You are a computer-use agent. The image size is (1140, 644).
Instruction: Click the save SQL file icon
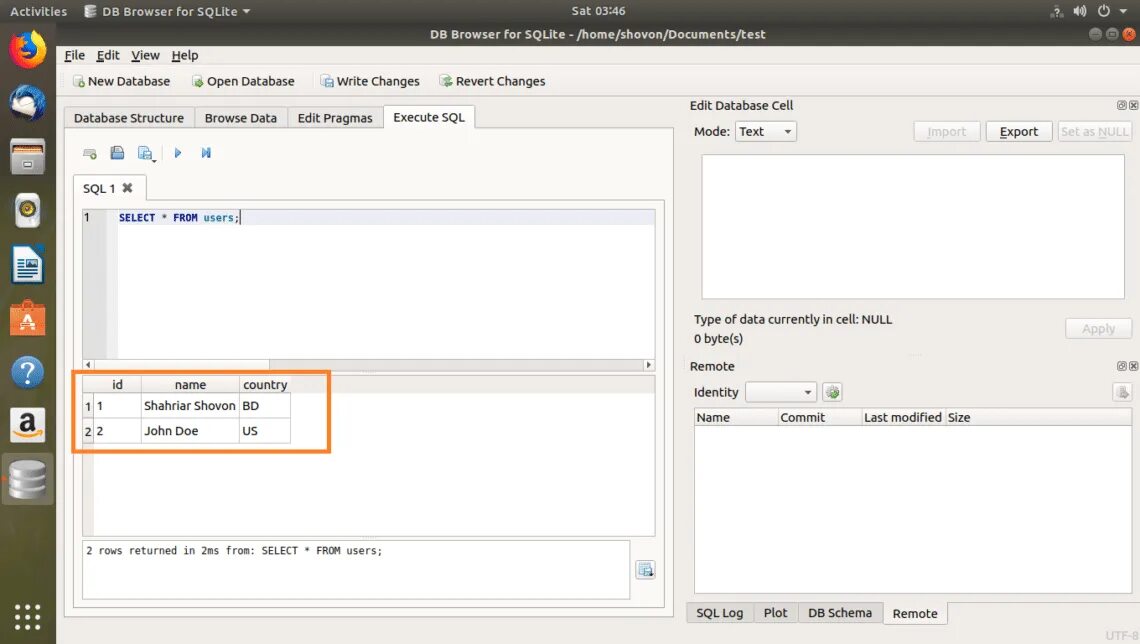(x=145, y=153)
